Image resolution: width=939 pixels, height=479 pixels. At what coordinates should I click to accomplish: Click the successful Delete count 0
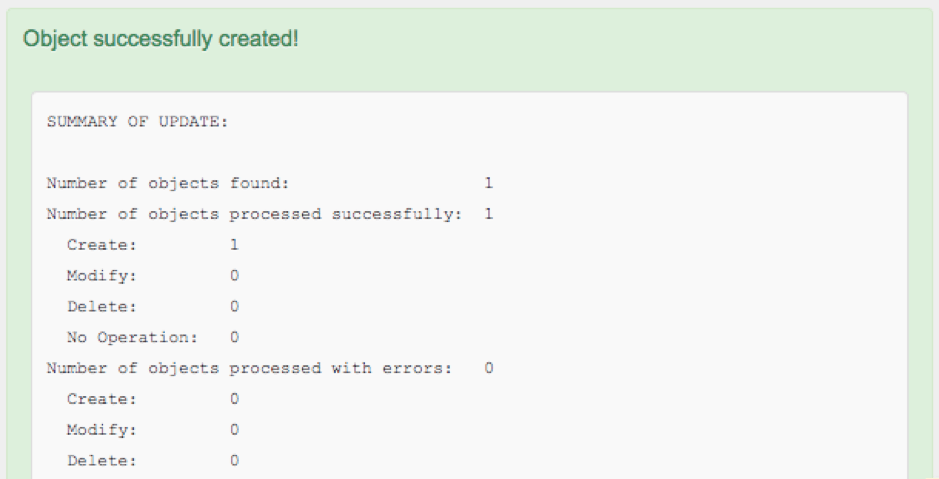tap(234, 307)
